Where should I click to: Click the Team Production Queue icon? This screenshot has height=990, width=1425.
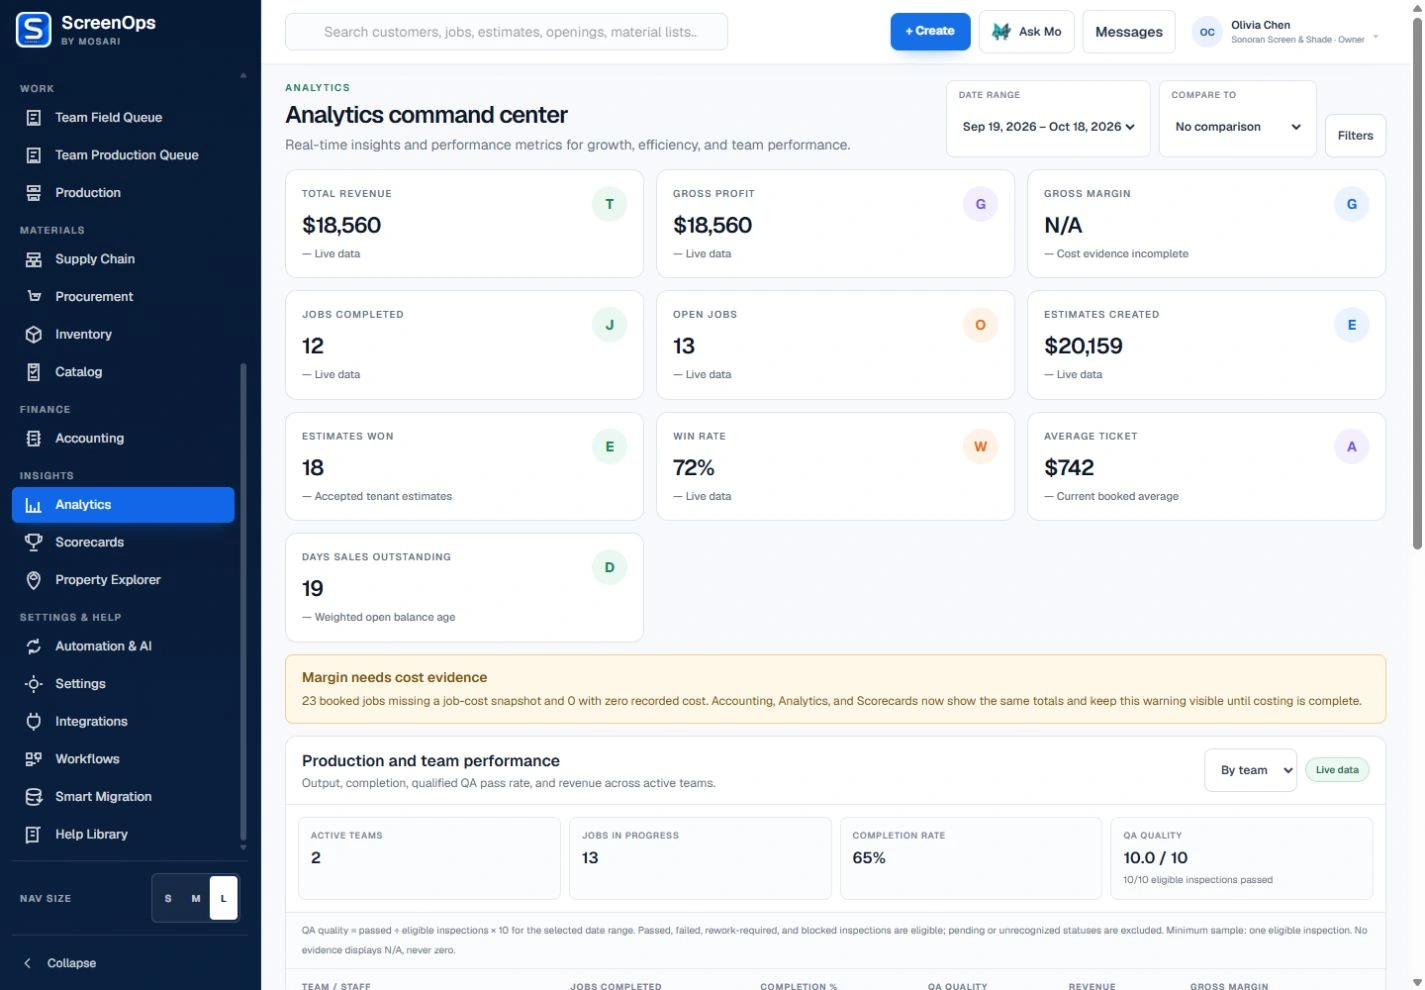(x=33, y=155)
